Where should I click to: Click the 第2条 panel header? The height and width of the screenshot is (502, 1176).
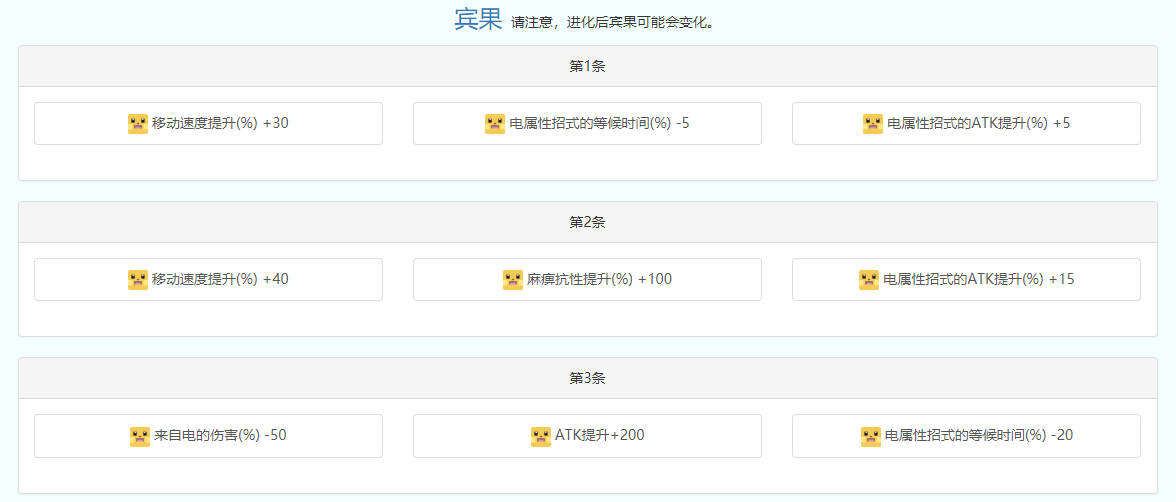(x=587, y=222)
